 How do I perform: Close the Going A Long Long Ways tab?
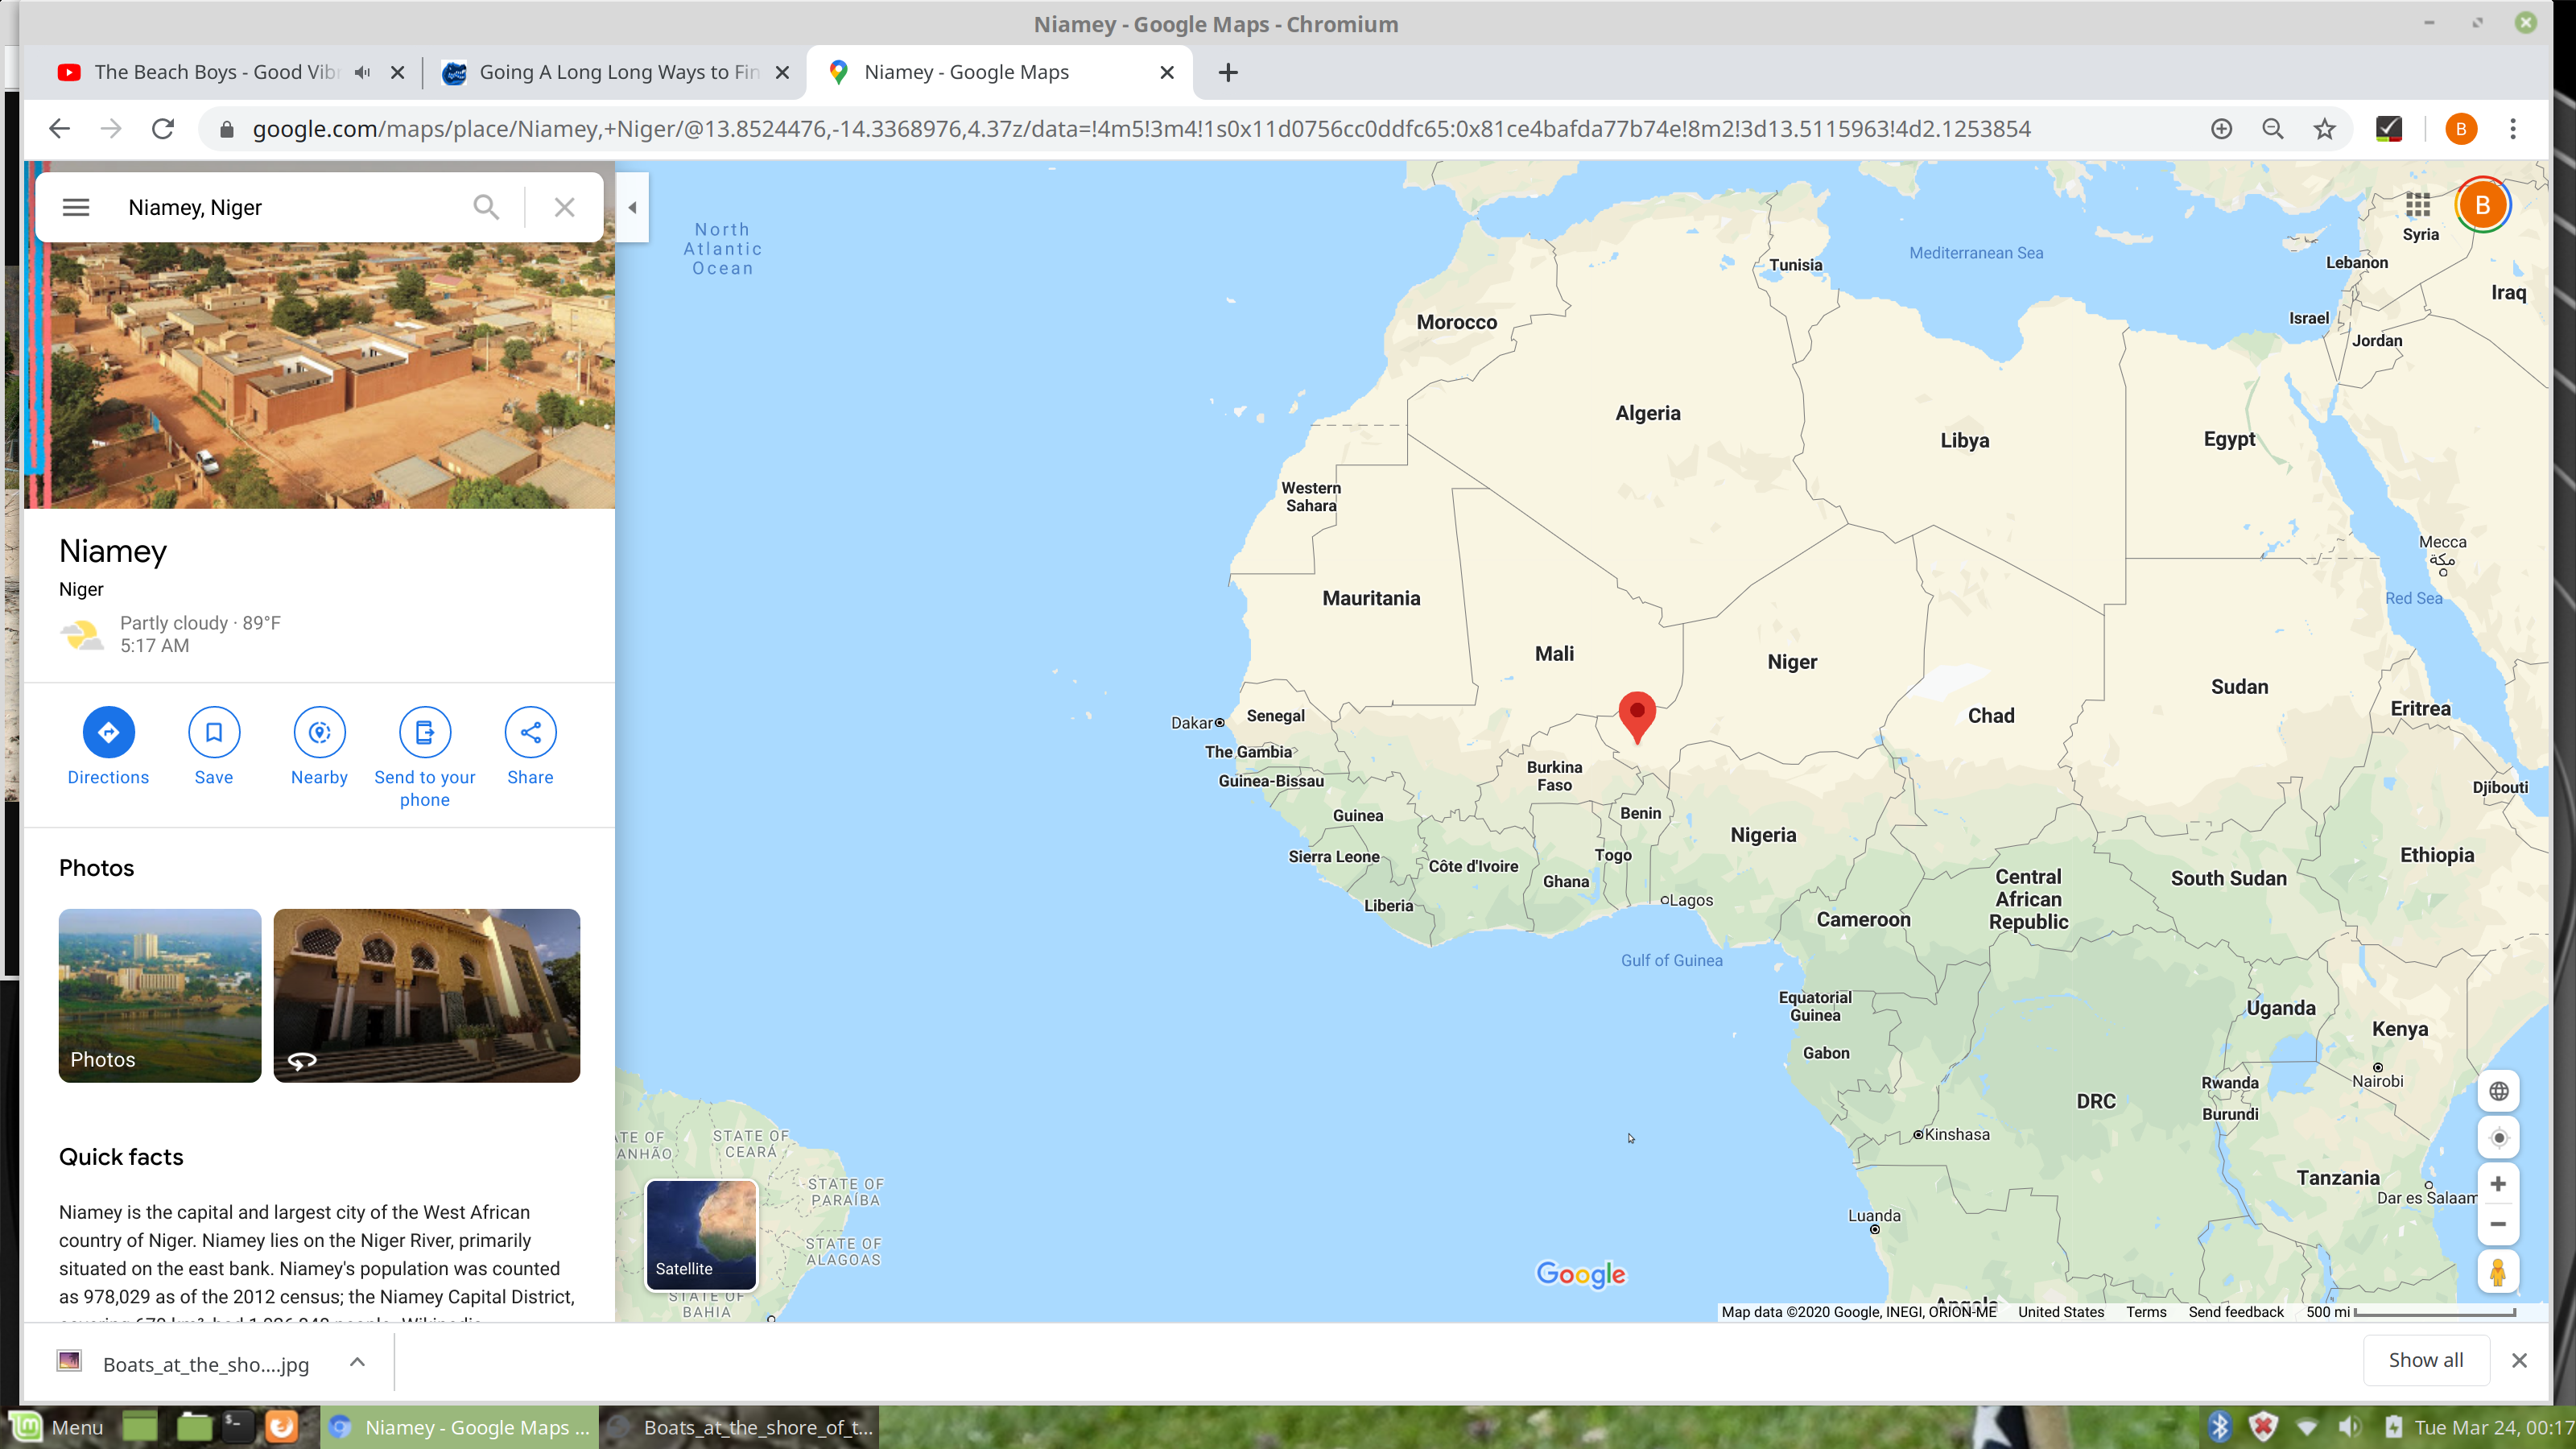coord(783,72)
